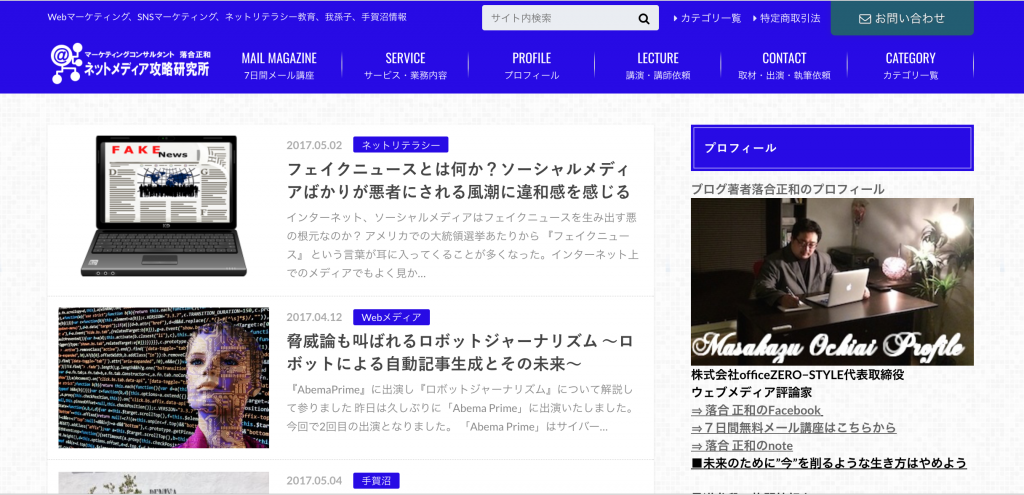Open the robot face code thumbnail
This screenshot has width=1024, height=495.
click(164, 378)
